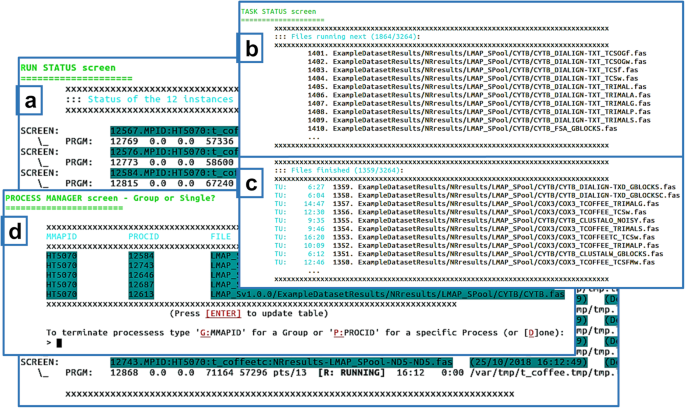Select the 'Files finished (1359/3264)' header

click(x=339, y=170)
